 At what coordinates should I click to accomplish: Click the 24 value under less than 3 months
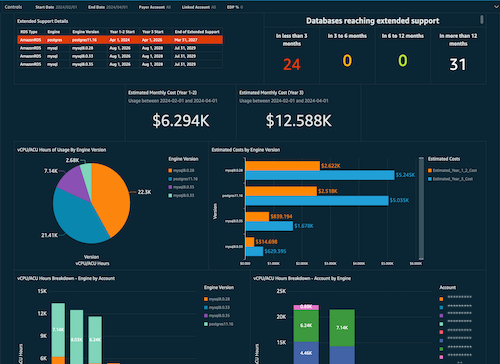[x=292, y=64]
